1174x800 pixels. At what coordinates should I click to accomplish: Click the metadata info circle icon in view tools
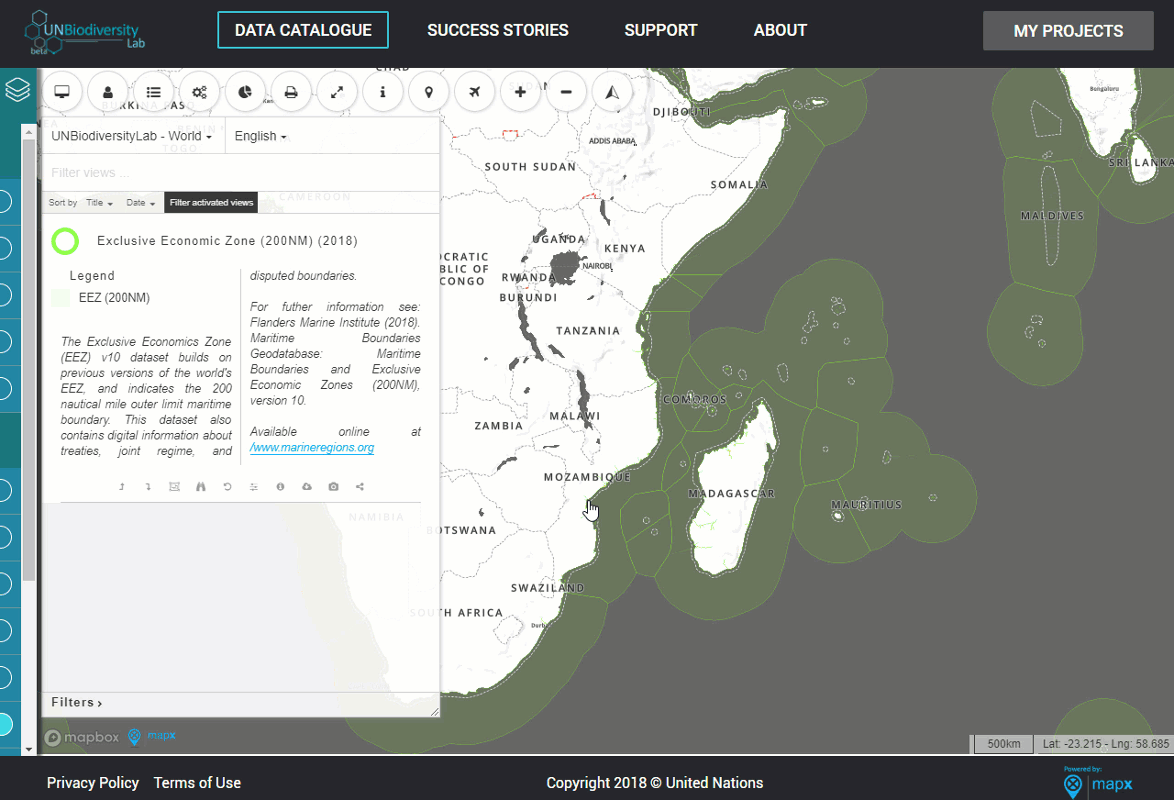(280, 487)
